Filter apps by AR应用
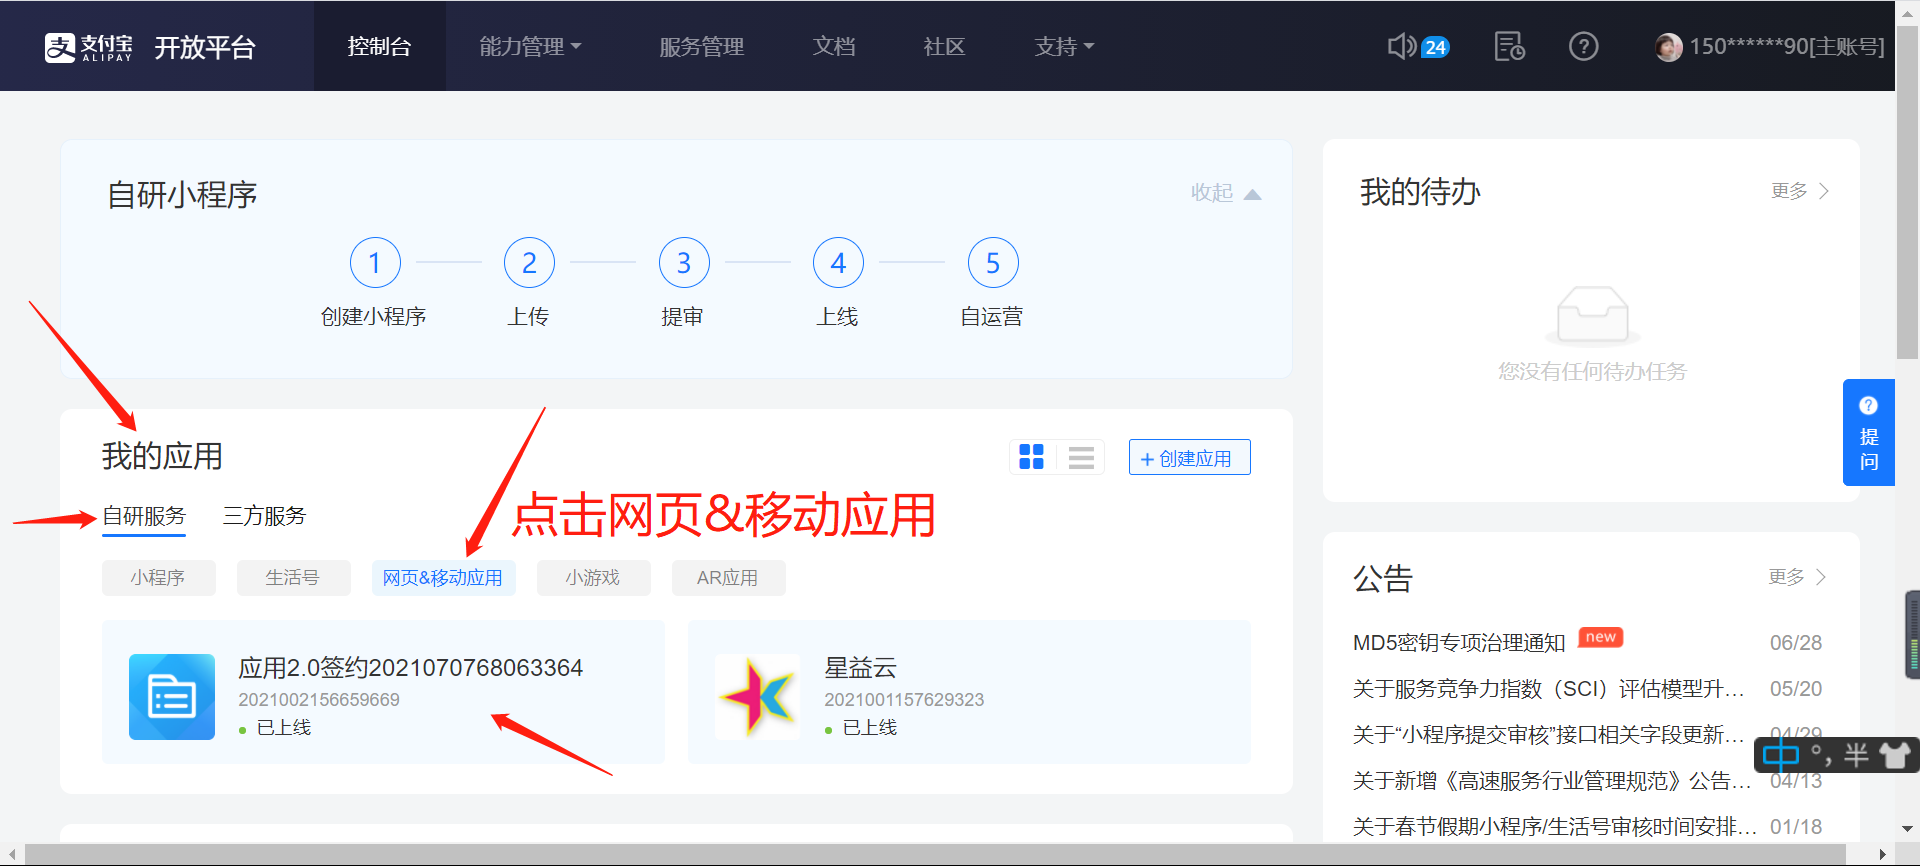Viewport: 1920px width, 866px height. [728, 578]
